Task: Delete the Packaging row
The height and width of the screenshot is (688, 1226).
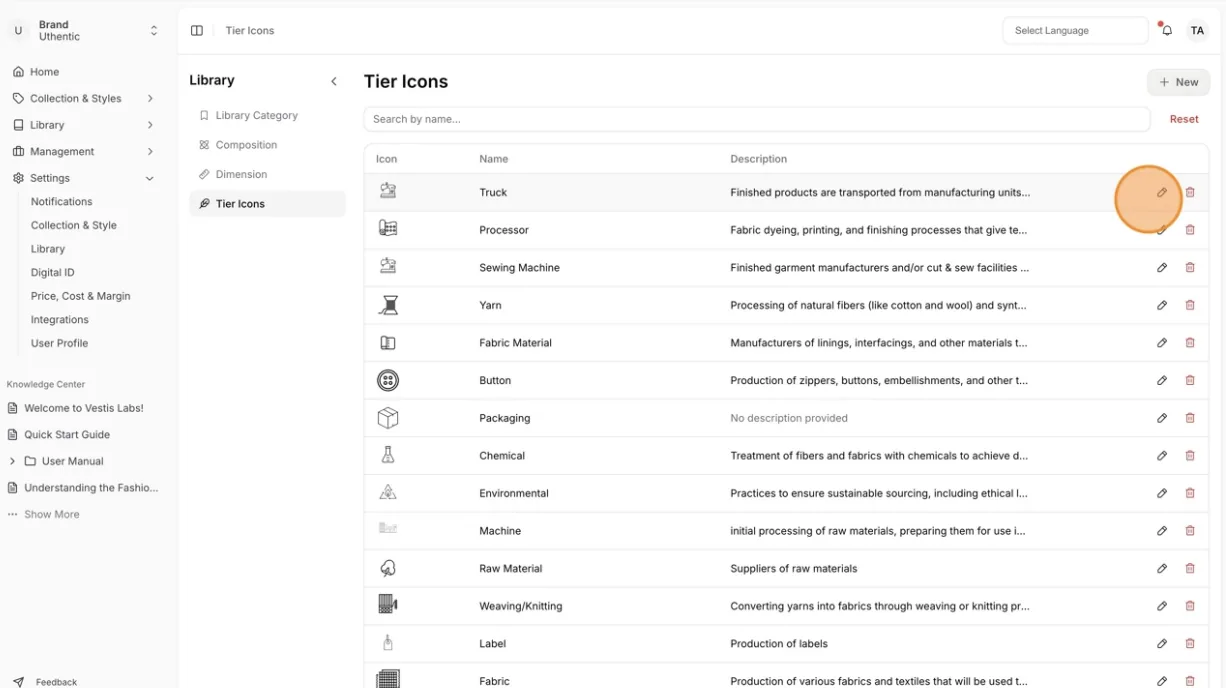Action: [1190, 418]
